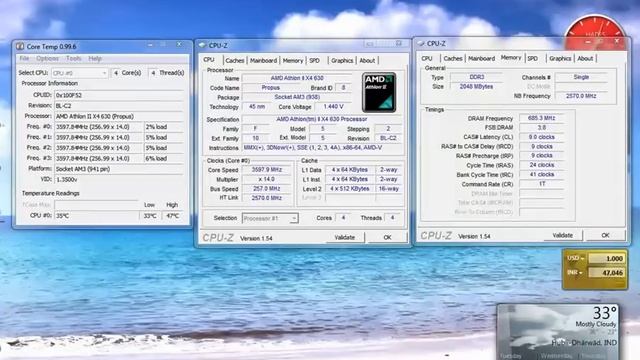
Task: Select CPU tab in right CPU-Z window
Action: click(427, 58)
